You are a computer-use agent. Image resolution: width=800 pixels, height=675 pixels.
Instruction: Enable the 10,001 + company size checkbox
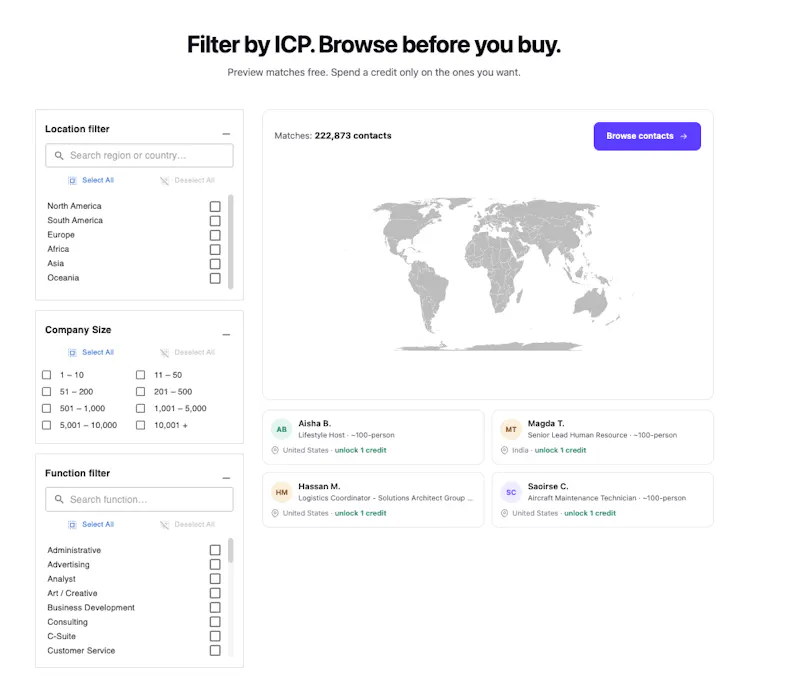140,425
